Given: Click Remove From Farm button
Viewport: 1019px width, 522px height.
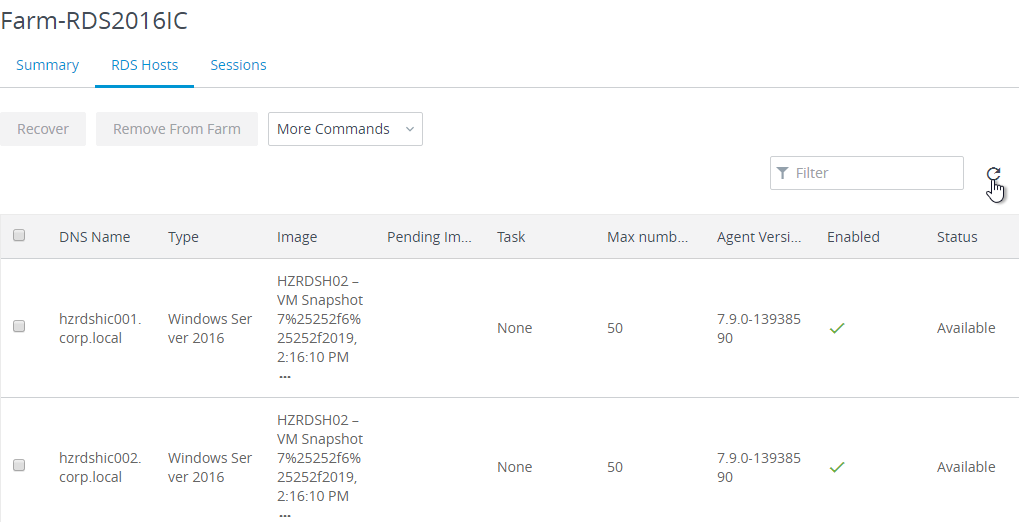Looking at the screenshot, I should pyautogui.click(x=177, y=129).
